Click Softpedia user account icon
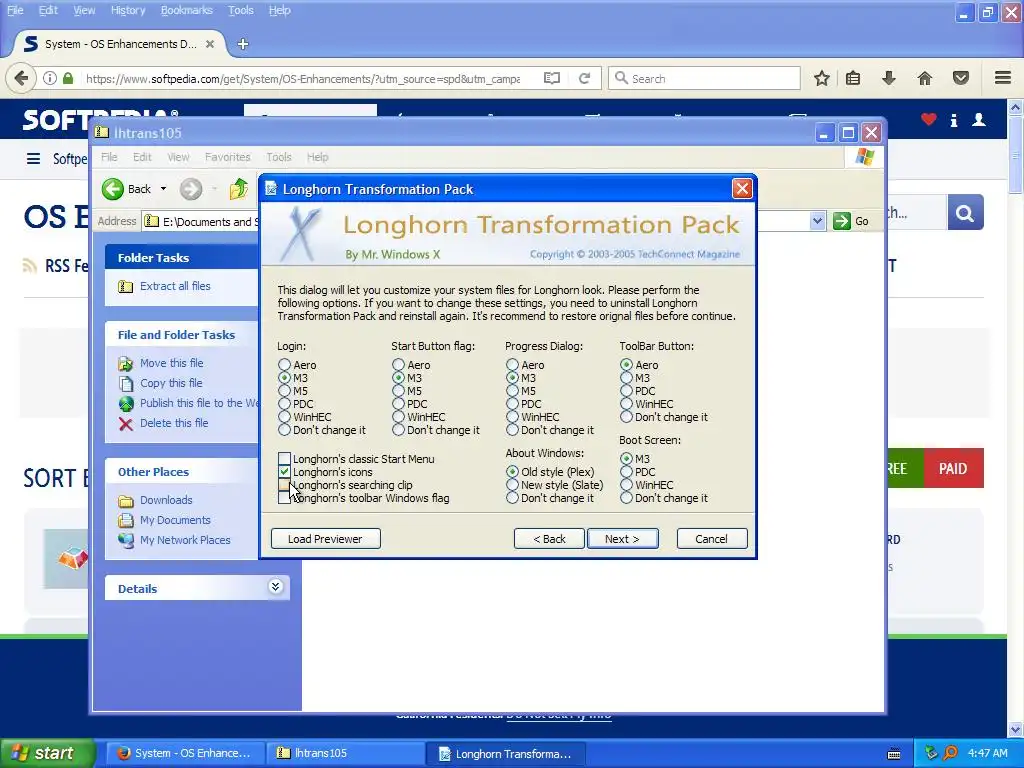Image resolution: width=1024 pixels, height=768 pixels. tap(979, 120)
